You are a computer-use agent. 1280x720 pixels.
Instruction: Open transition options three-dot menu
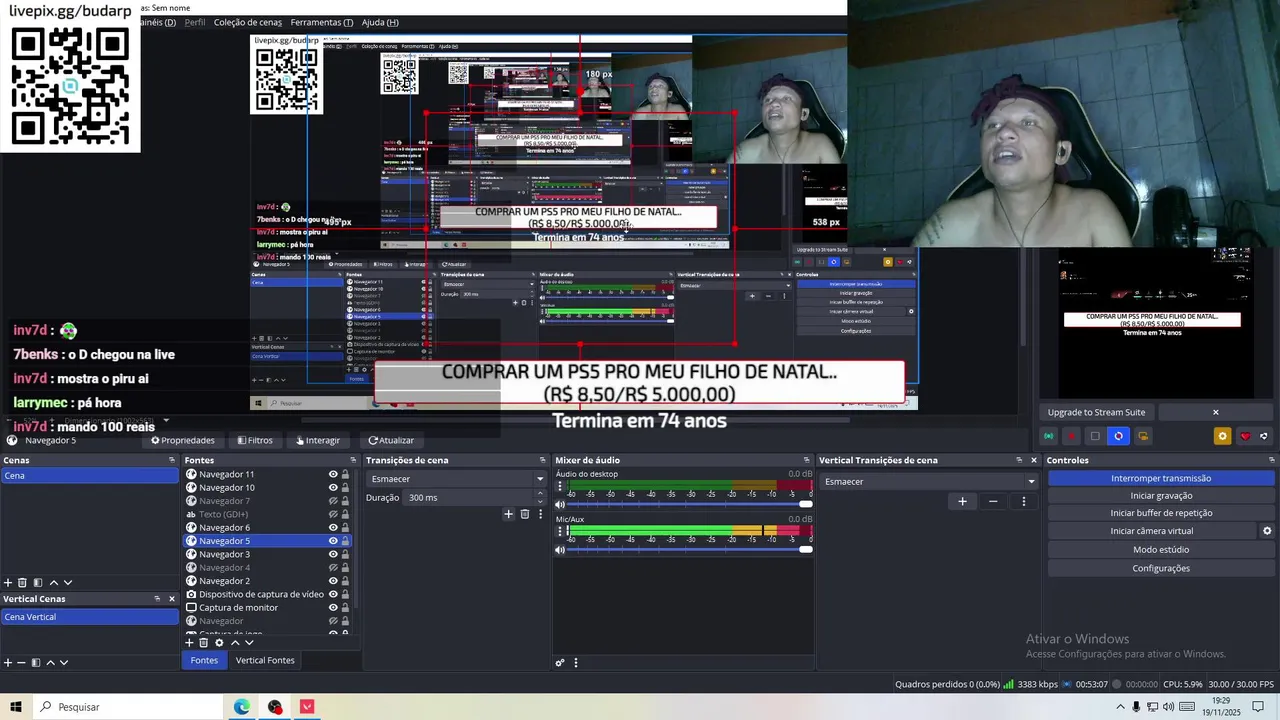[x=540, y=514]
